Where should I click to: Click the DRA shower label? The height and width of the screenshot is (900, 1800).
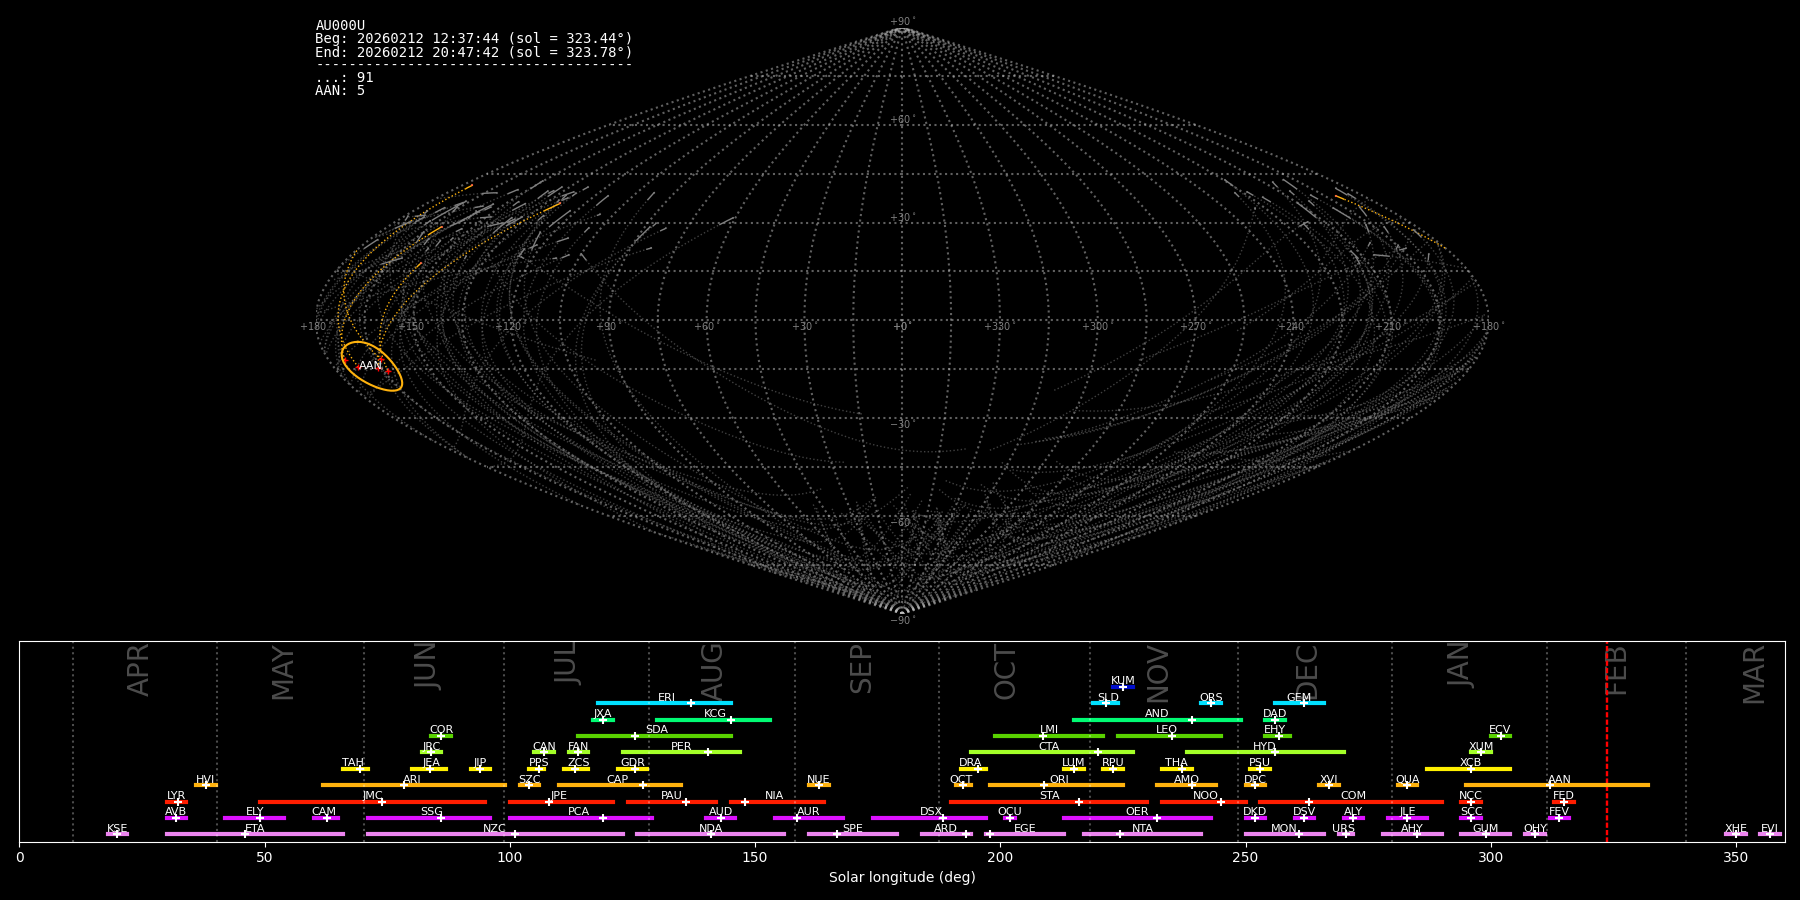(x=970, y=763)
